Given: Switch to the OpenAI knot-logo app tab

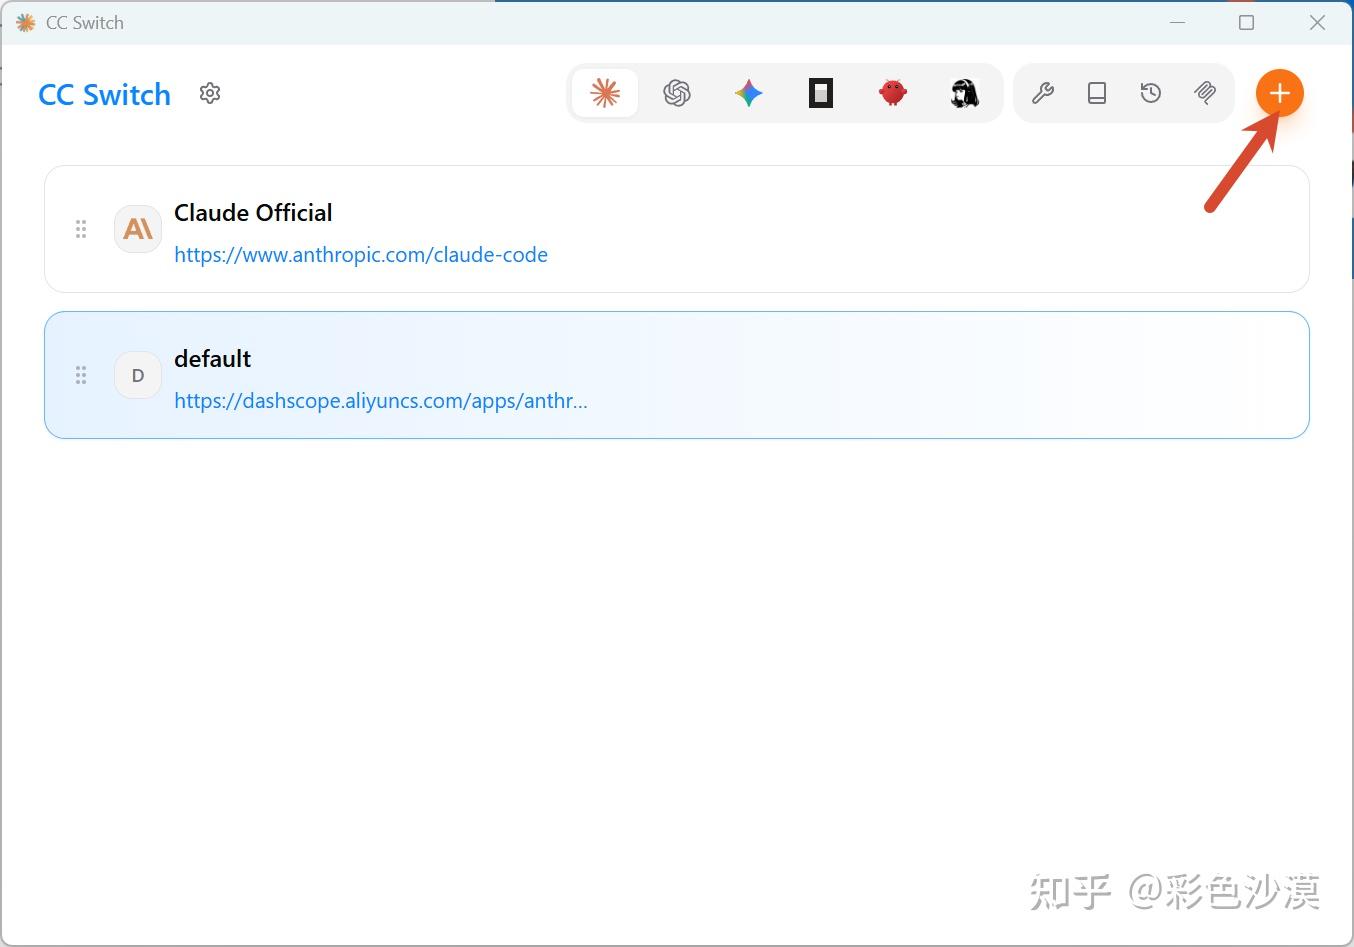Looking at the screenshot, I should (x=677, y=94).
